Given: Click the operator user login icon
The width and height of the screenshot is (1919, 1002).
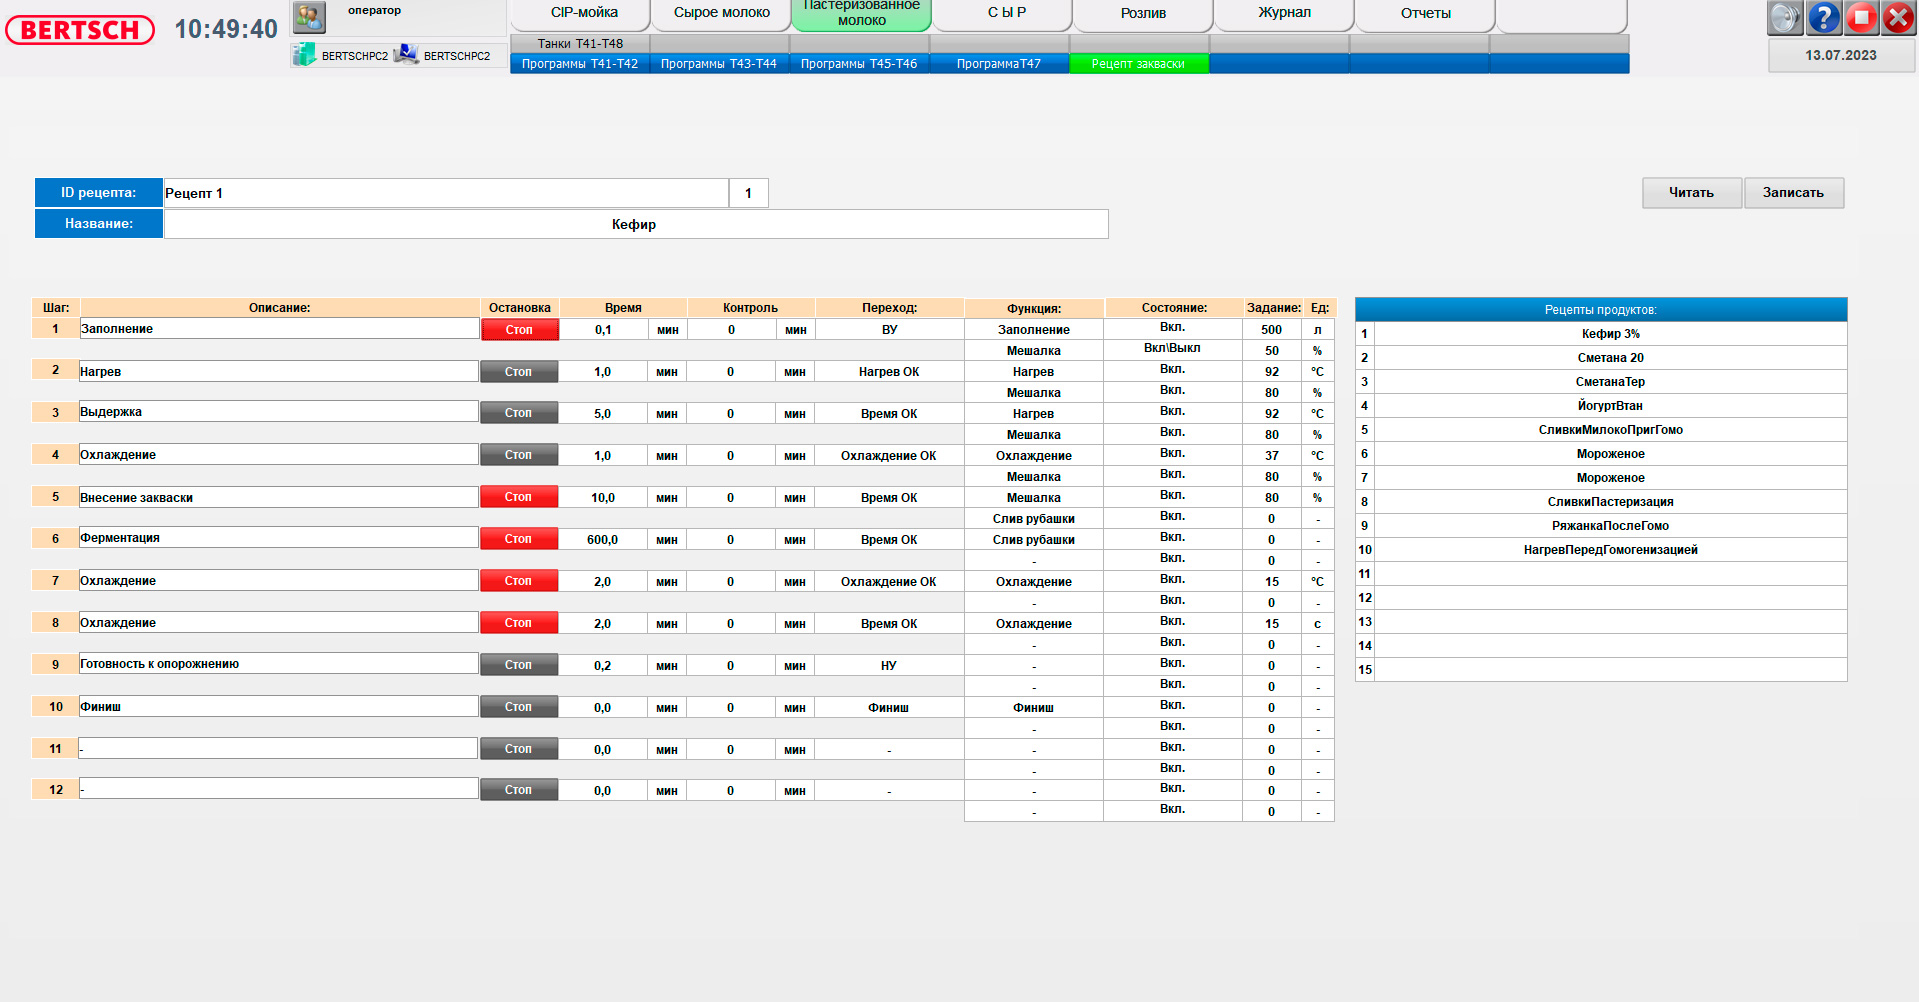Looking at the screenshot, I should (x=309, y=16).
